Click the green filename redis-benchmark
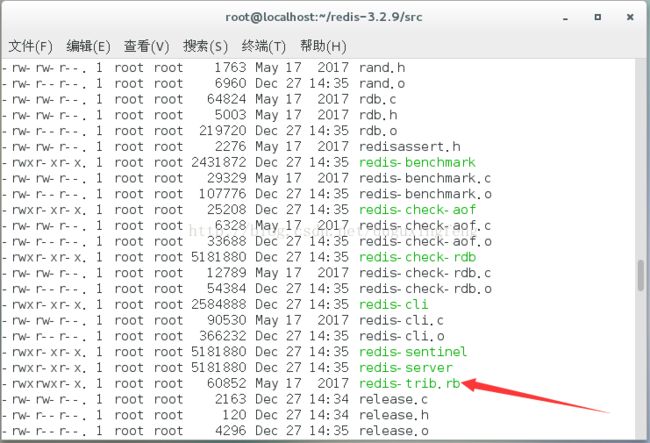This screenshot has width=650, height=443. (417, 162)
